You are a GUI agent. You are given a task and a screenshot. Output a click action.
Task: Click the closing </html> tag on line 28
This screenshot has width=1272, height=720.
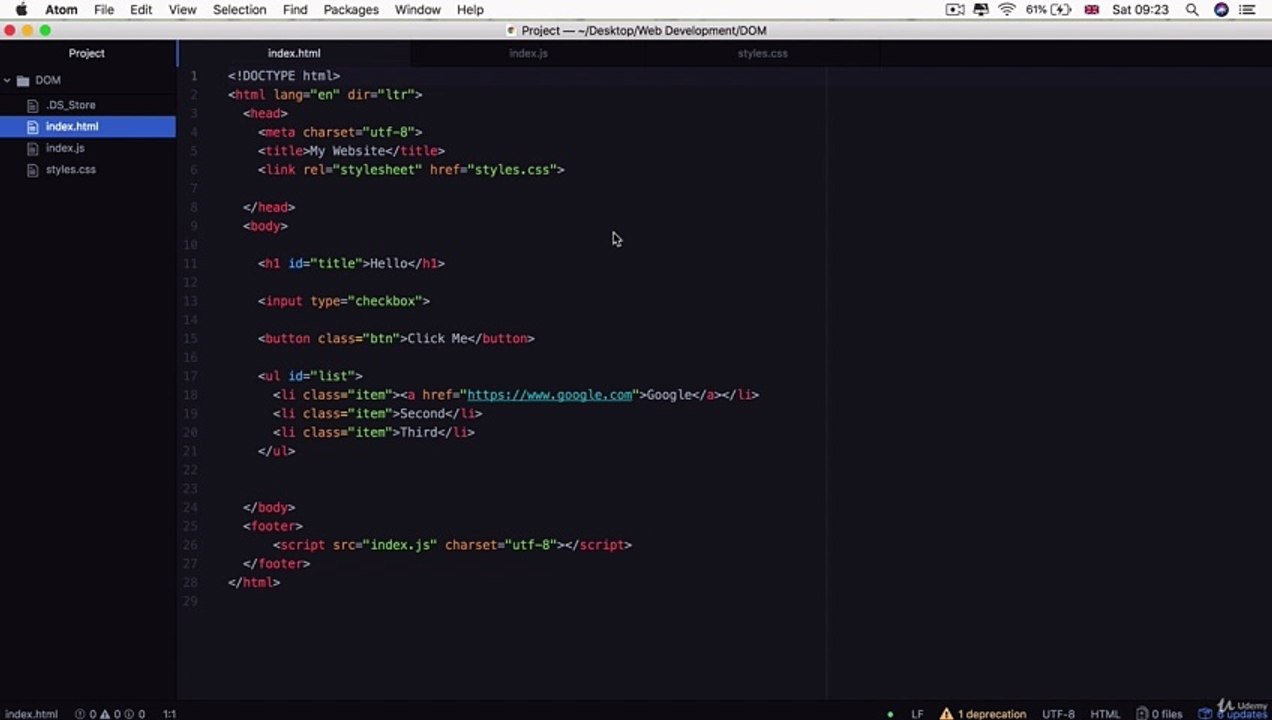(254, 583)
